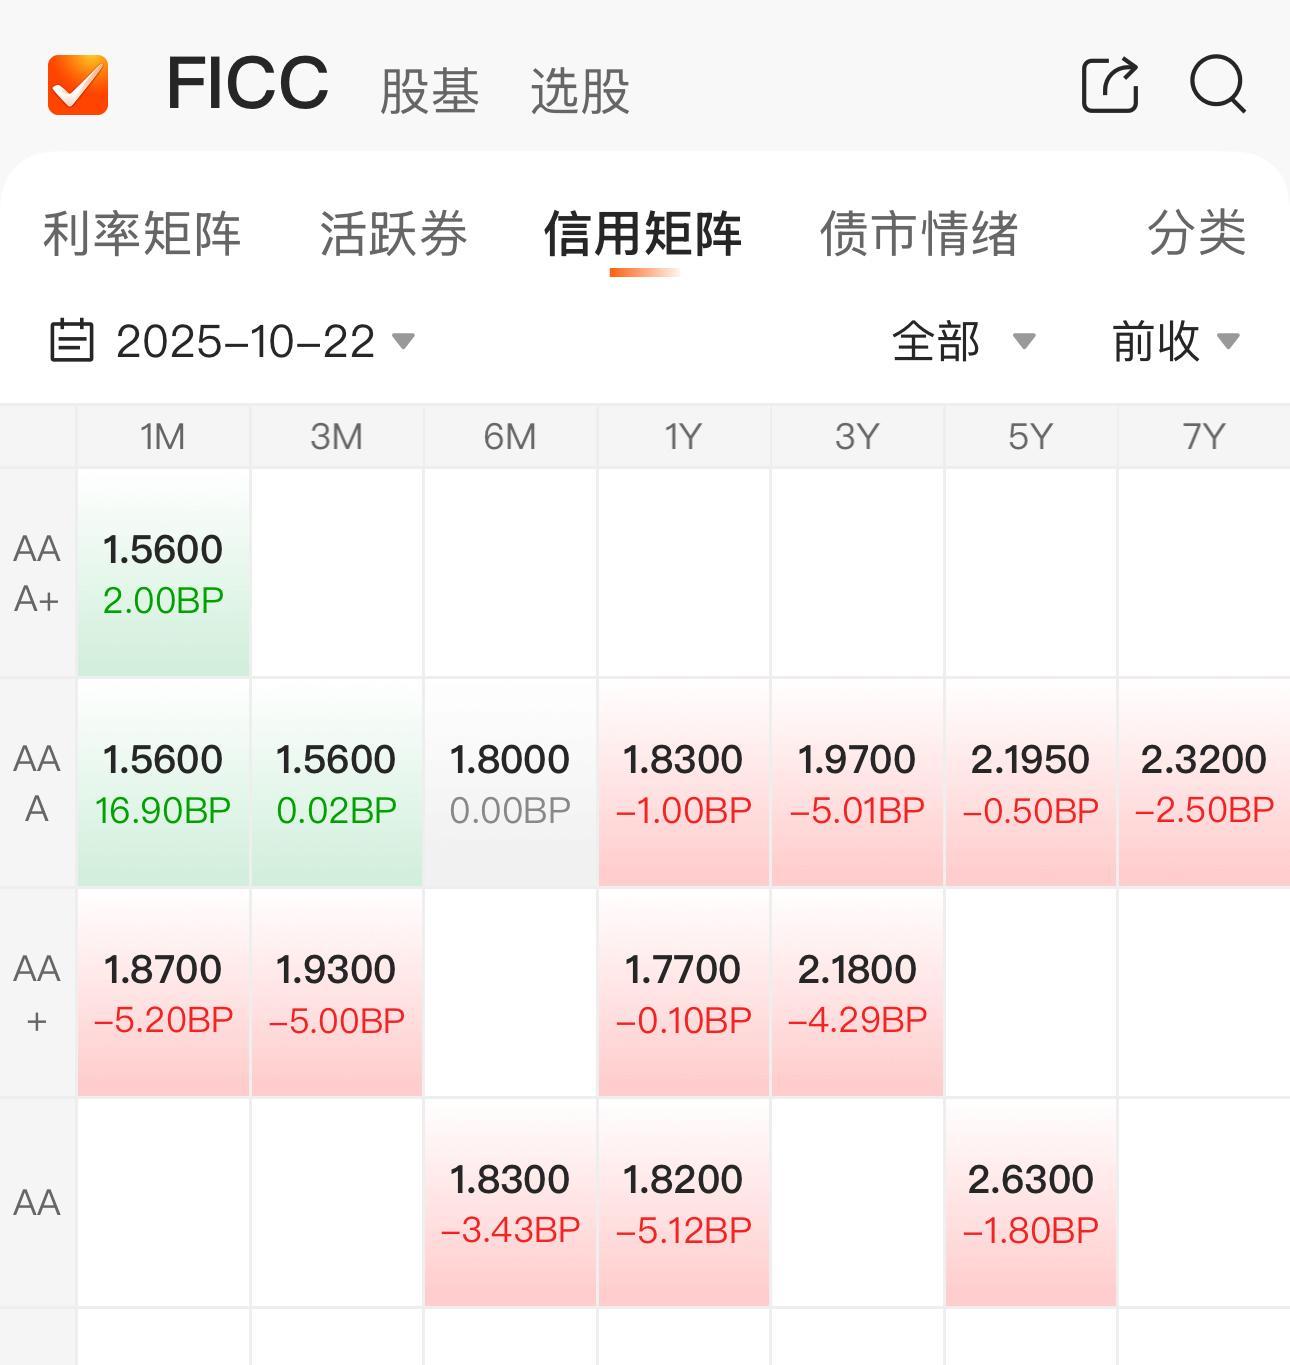Toggle selection on AAA+ 1M green cell

162,573
